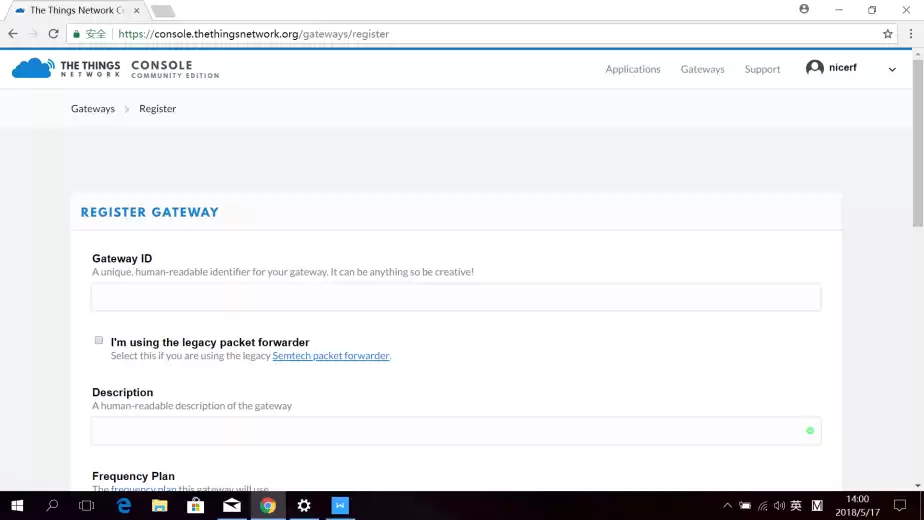Open the Chrome three-dot menu
924x520 pixels.
point(910,34)
